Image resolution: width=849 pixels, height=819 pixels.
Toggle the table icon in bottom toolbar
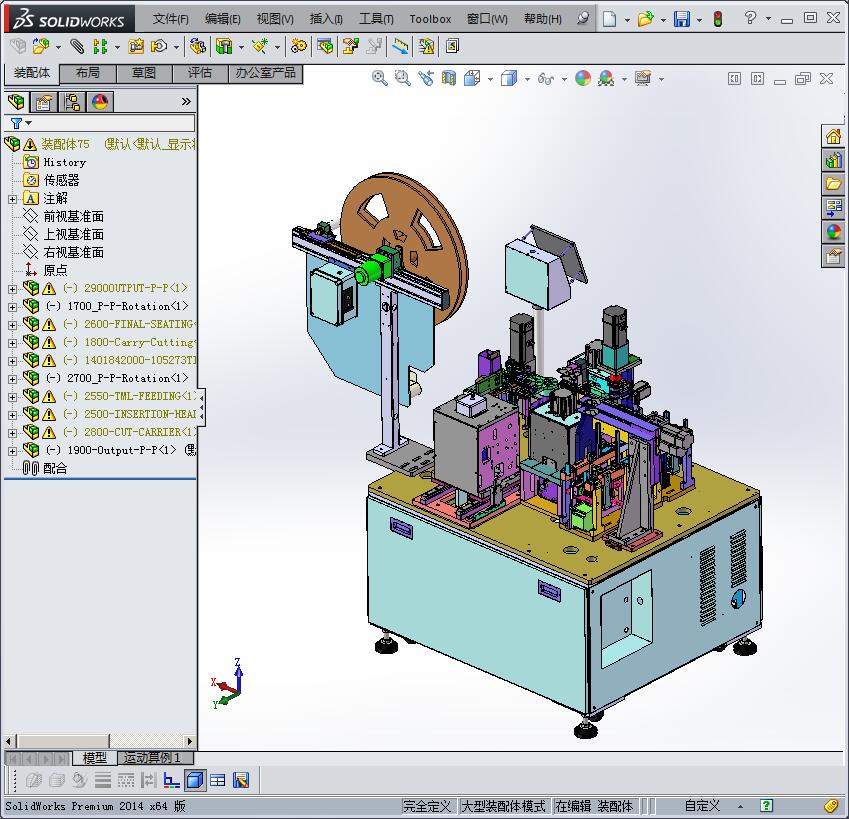click(x=218, y=780)
